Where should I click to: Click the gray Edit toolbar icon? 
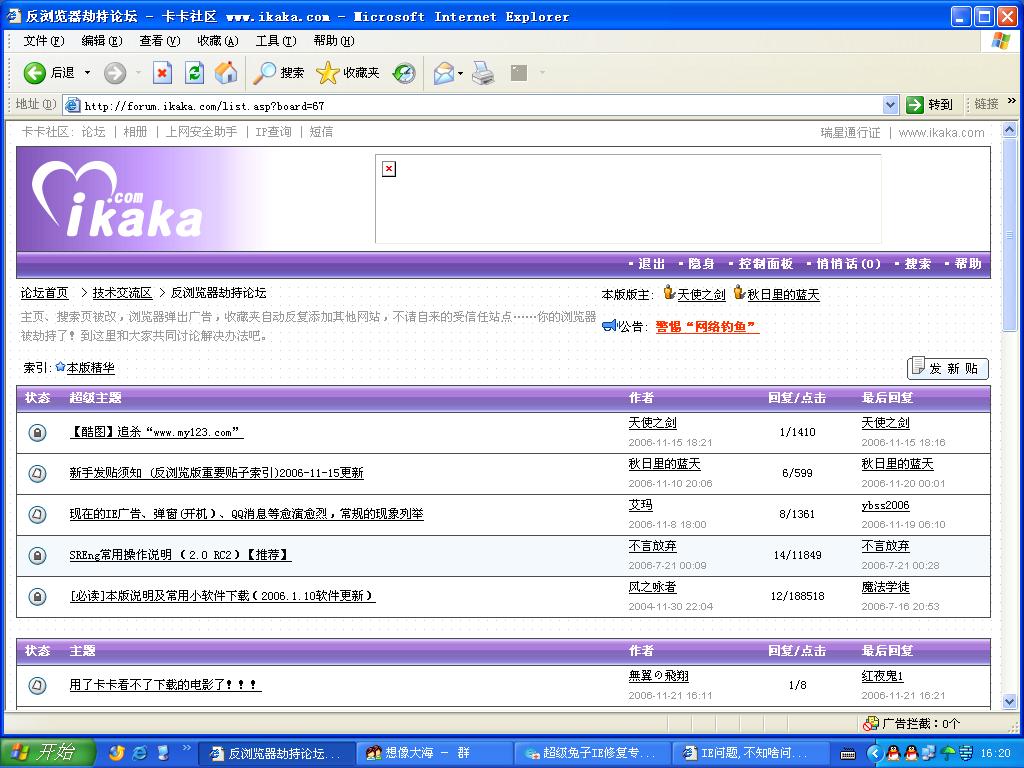(x=519, y=72)
